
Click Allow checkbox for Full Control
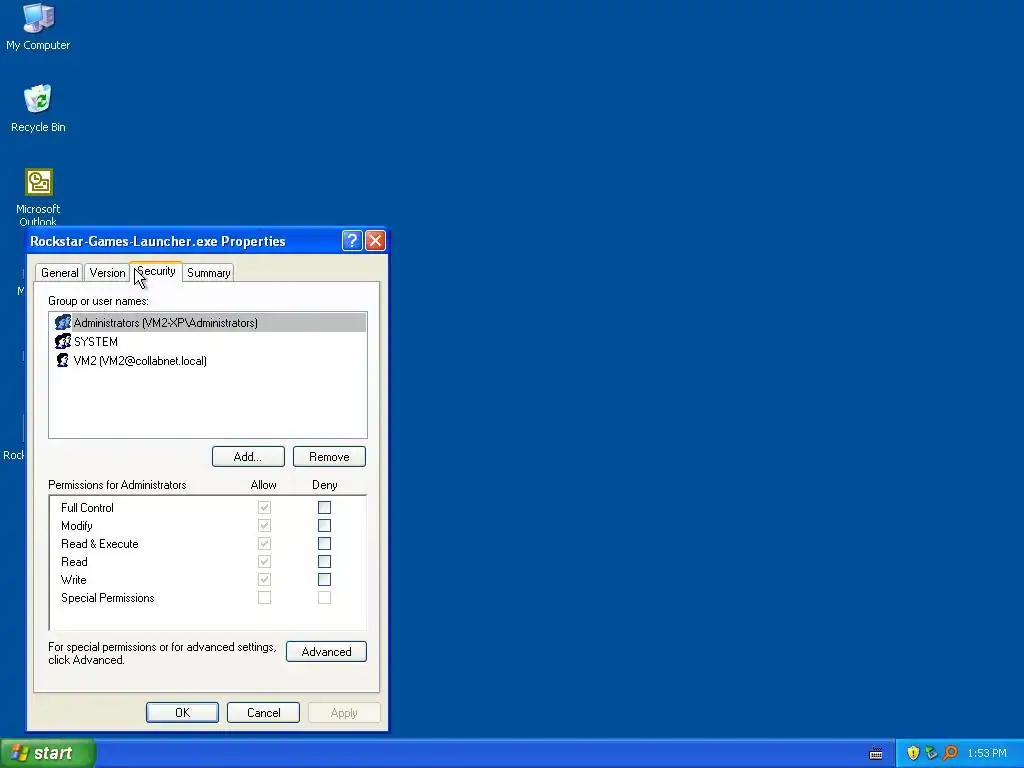264,507
